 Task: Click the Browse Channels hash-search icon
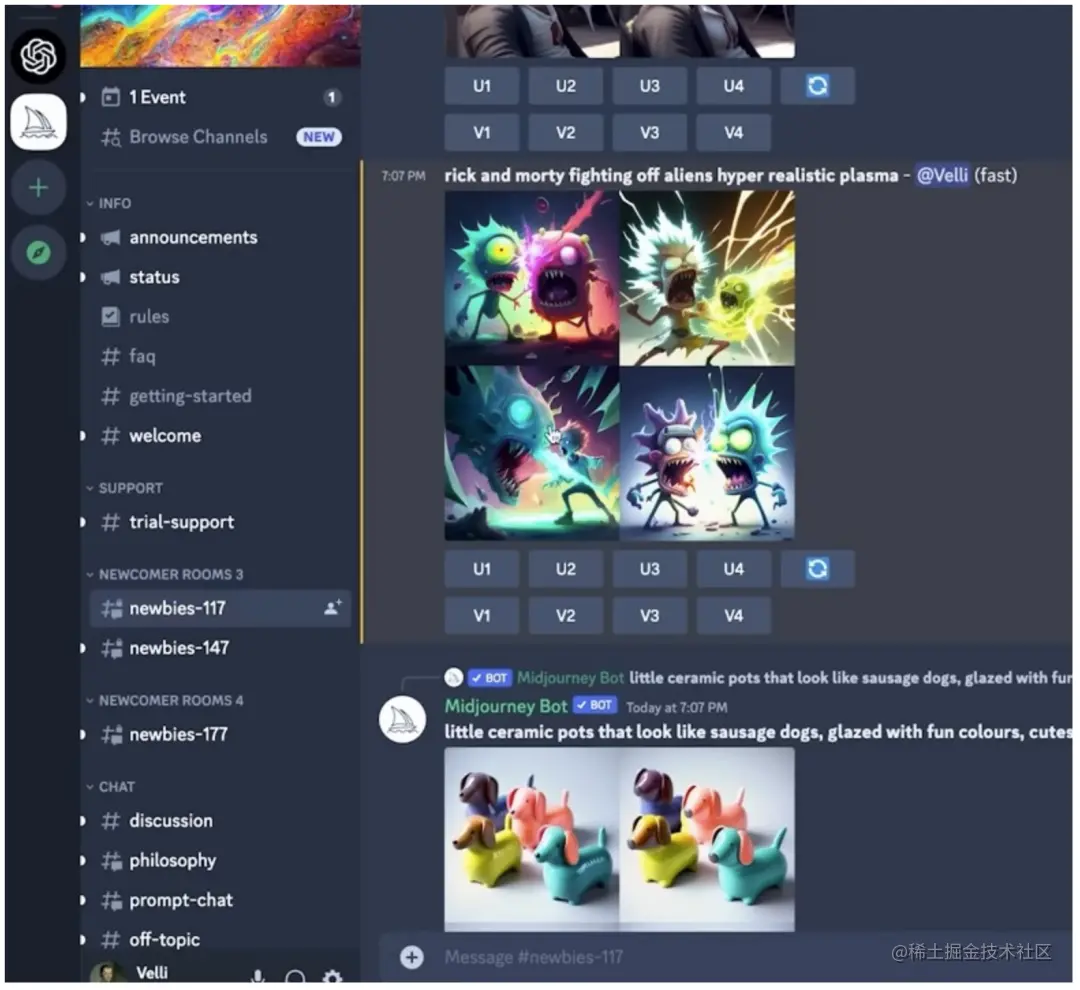[x=111, y=137]
